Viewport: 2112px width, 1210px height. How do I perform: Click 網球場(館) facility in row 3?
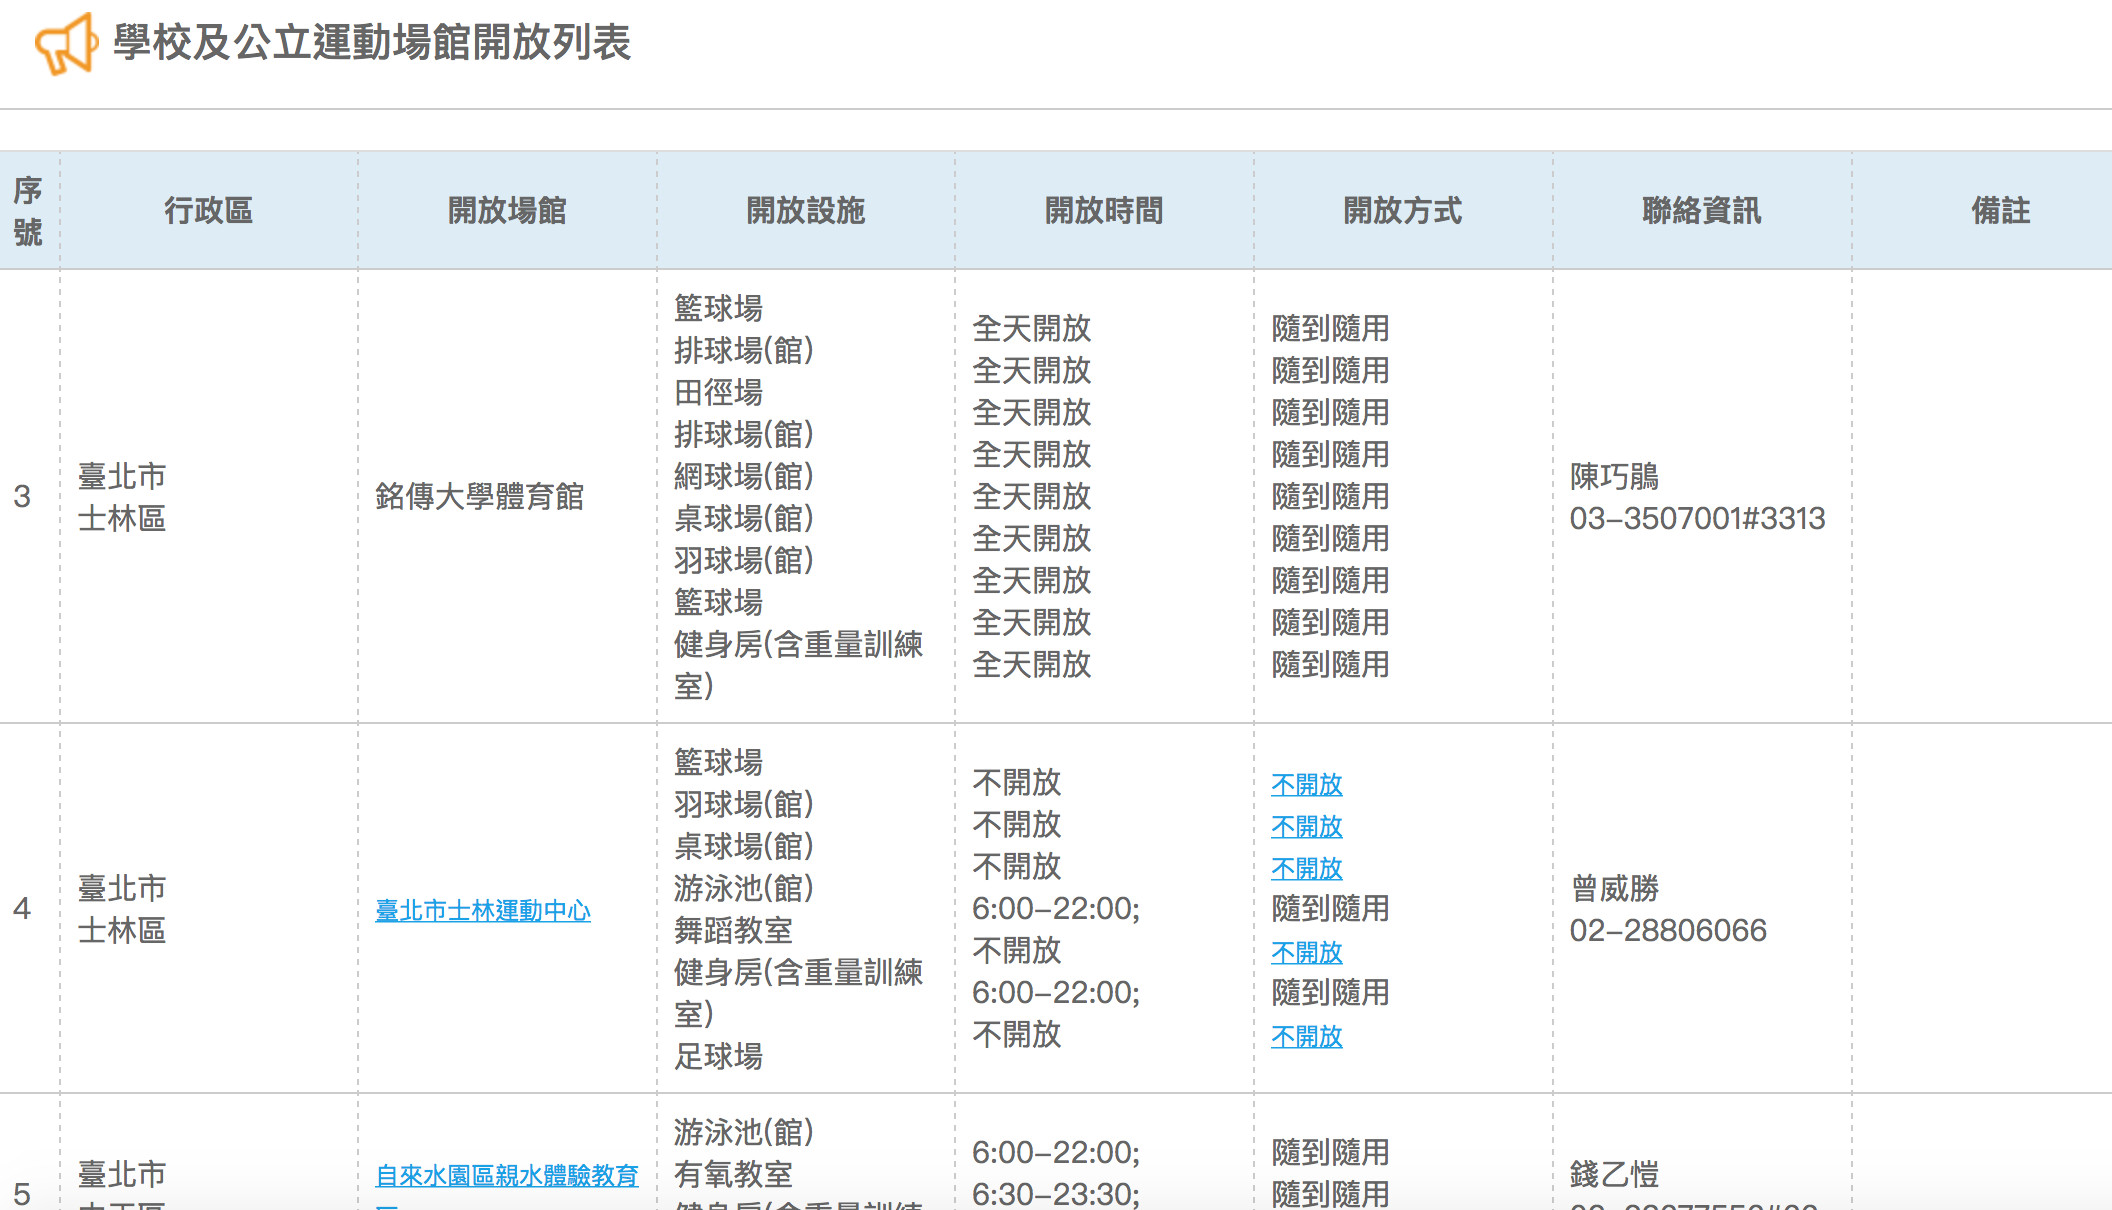[743, 476]
